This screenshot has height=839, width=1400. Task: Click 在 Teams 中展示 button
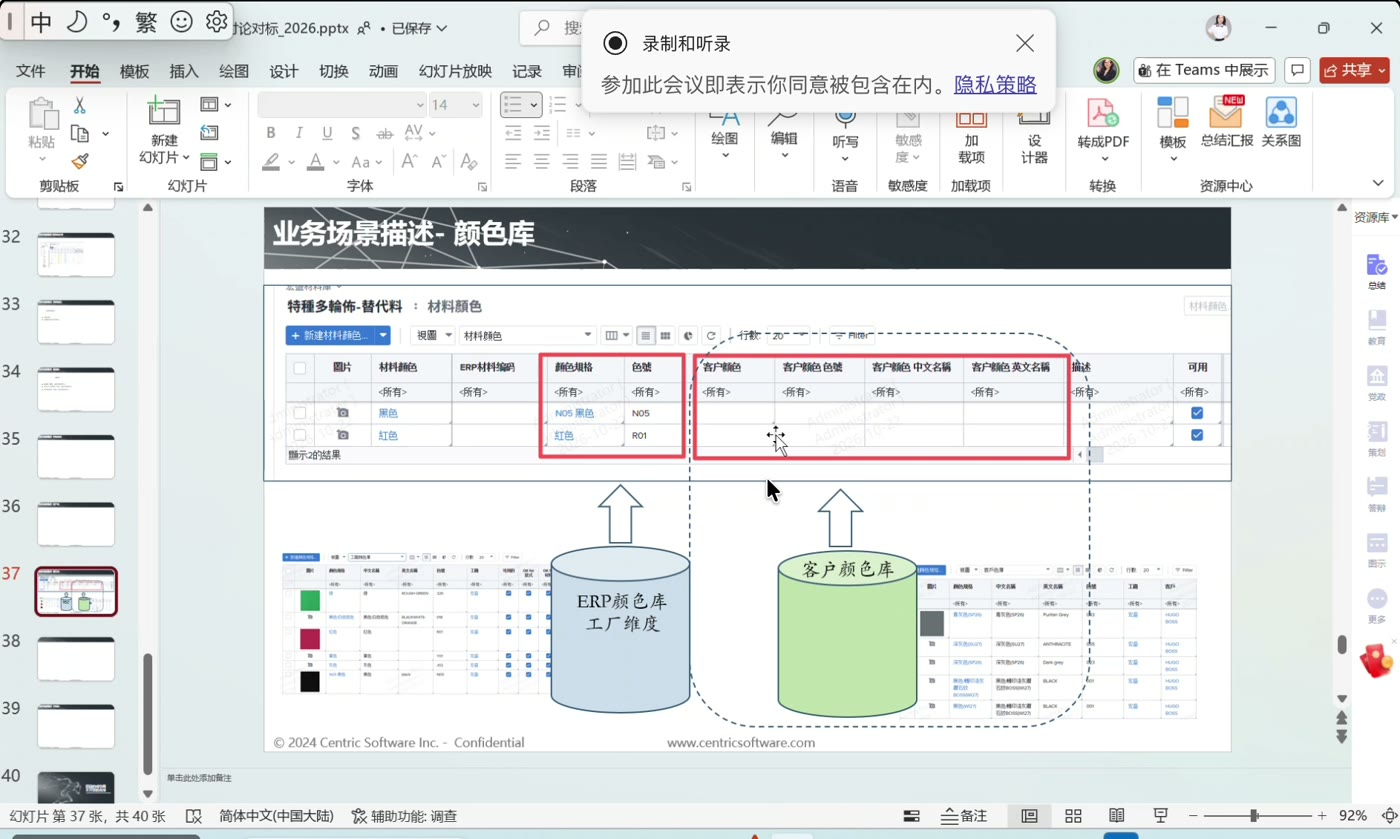[x=1204, y=70]
